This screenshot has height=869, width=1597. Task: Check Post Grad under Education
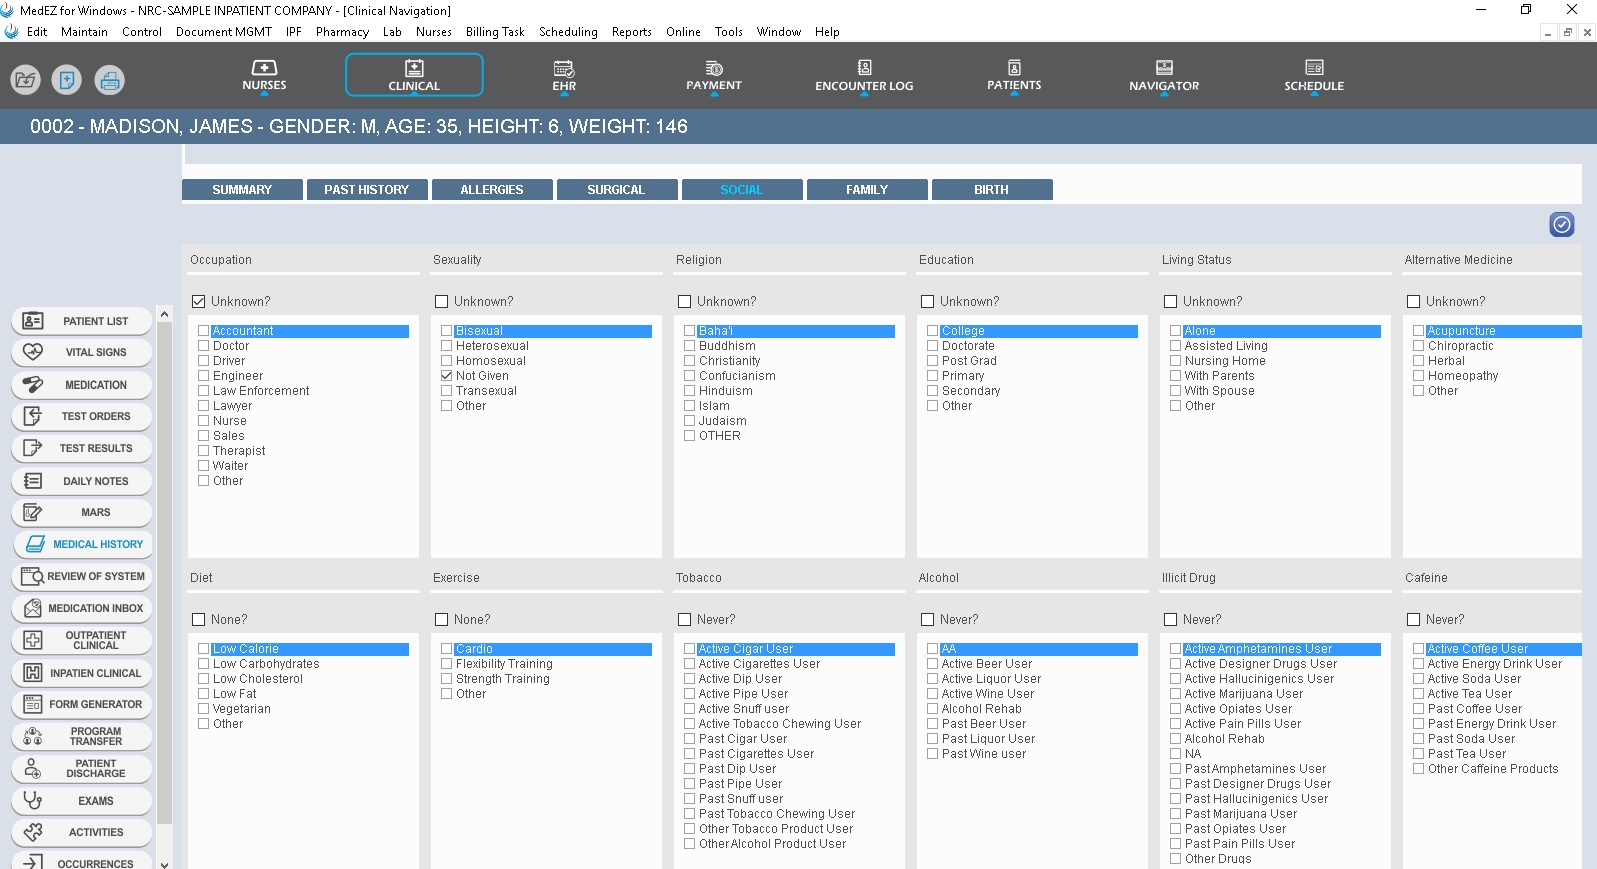pyautogui.click(x=933, y=361)
